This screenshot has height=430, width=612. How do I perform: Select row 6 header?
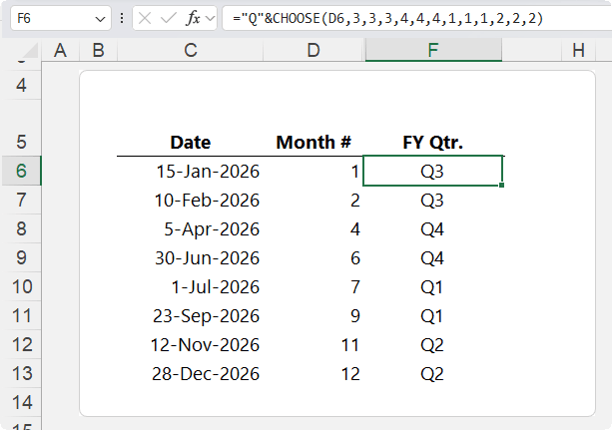(21, 171)
